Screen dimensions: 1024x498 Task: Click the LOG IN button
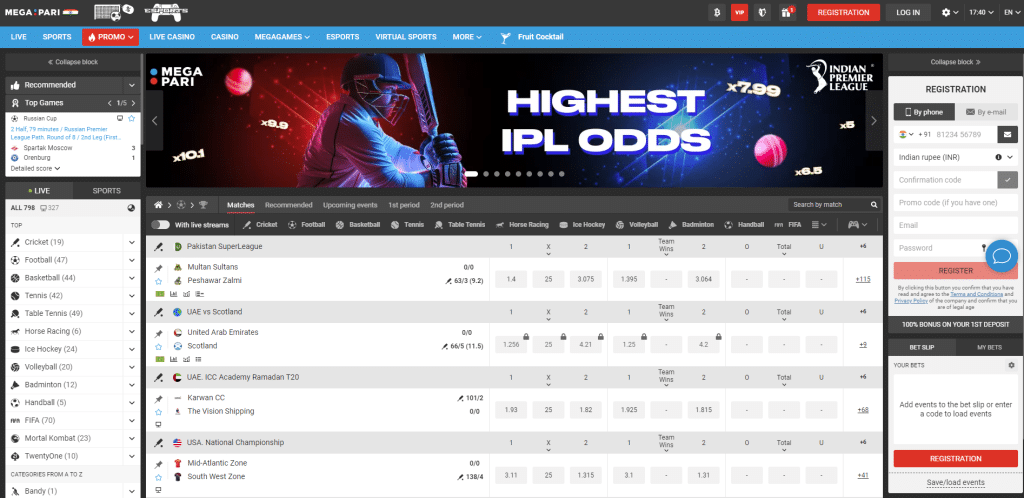pos(908,12)
